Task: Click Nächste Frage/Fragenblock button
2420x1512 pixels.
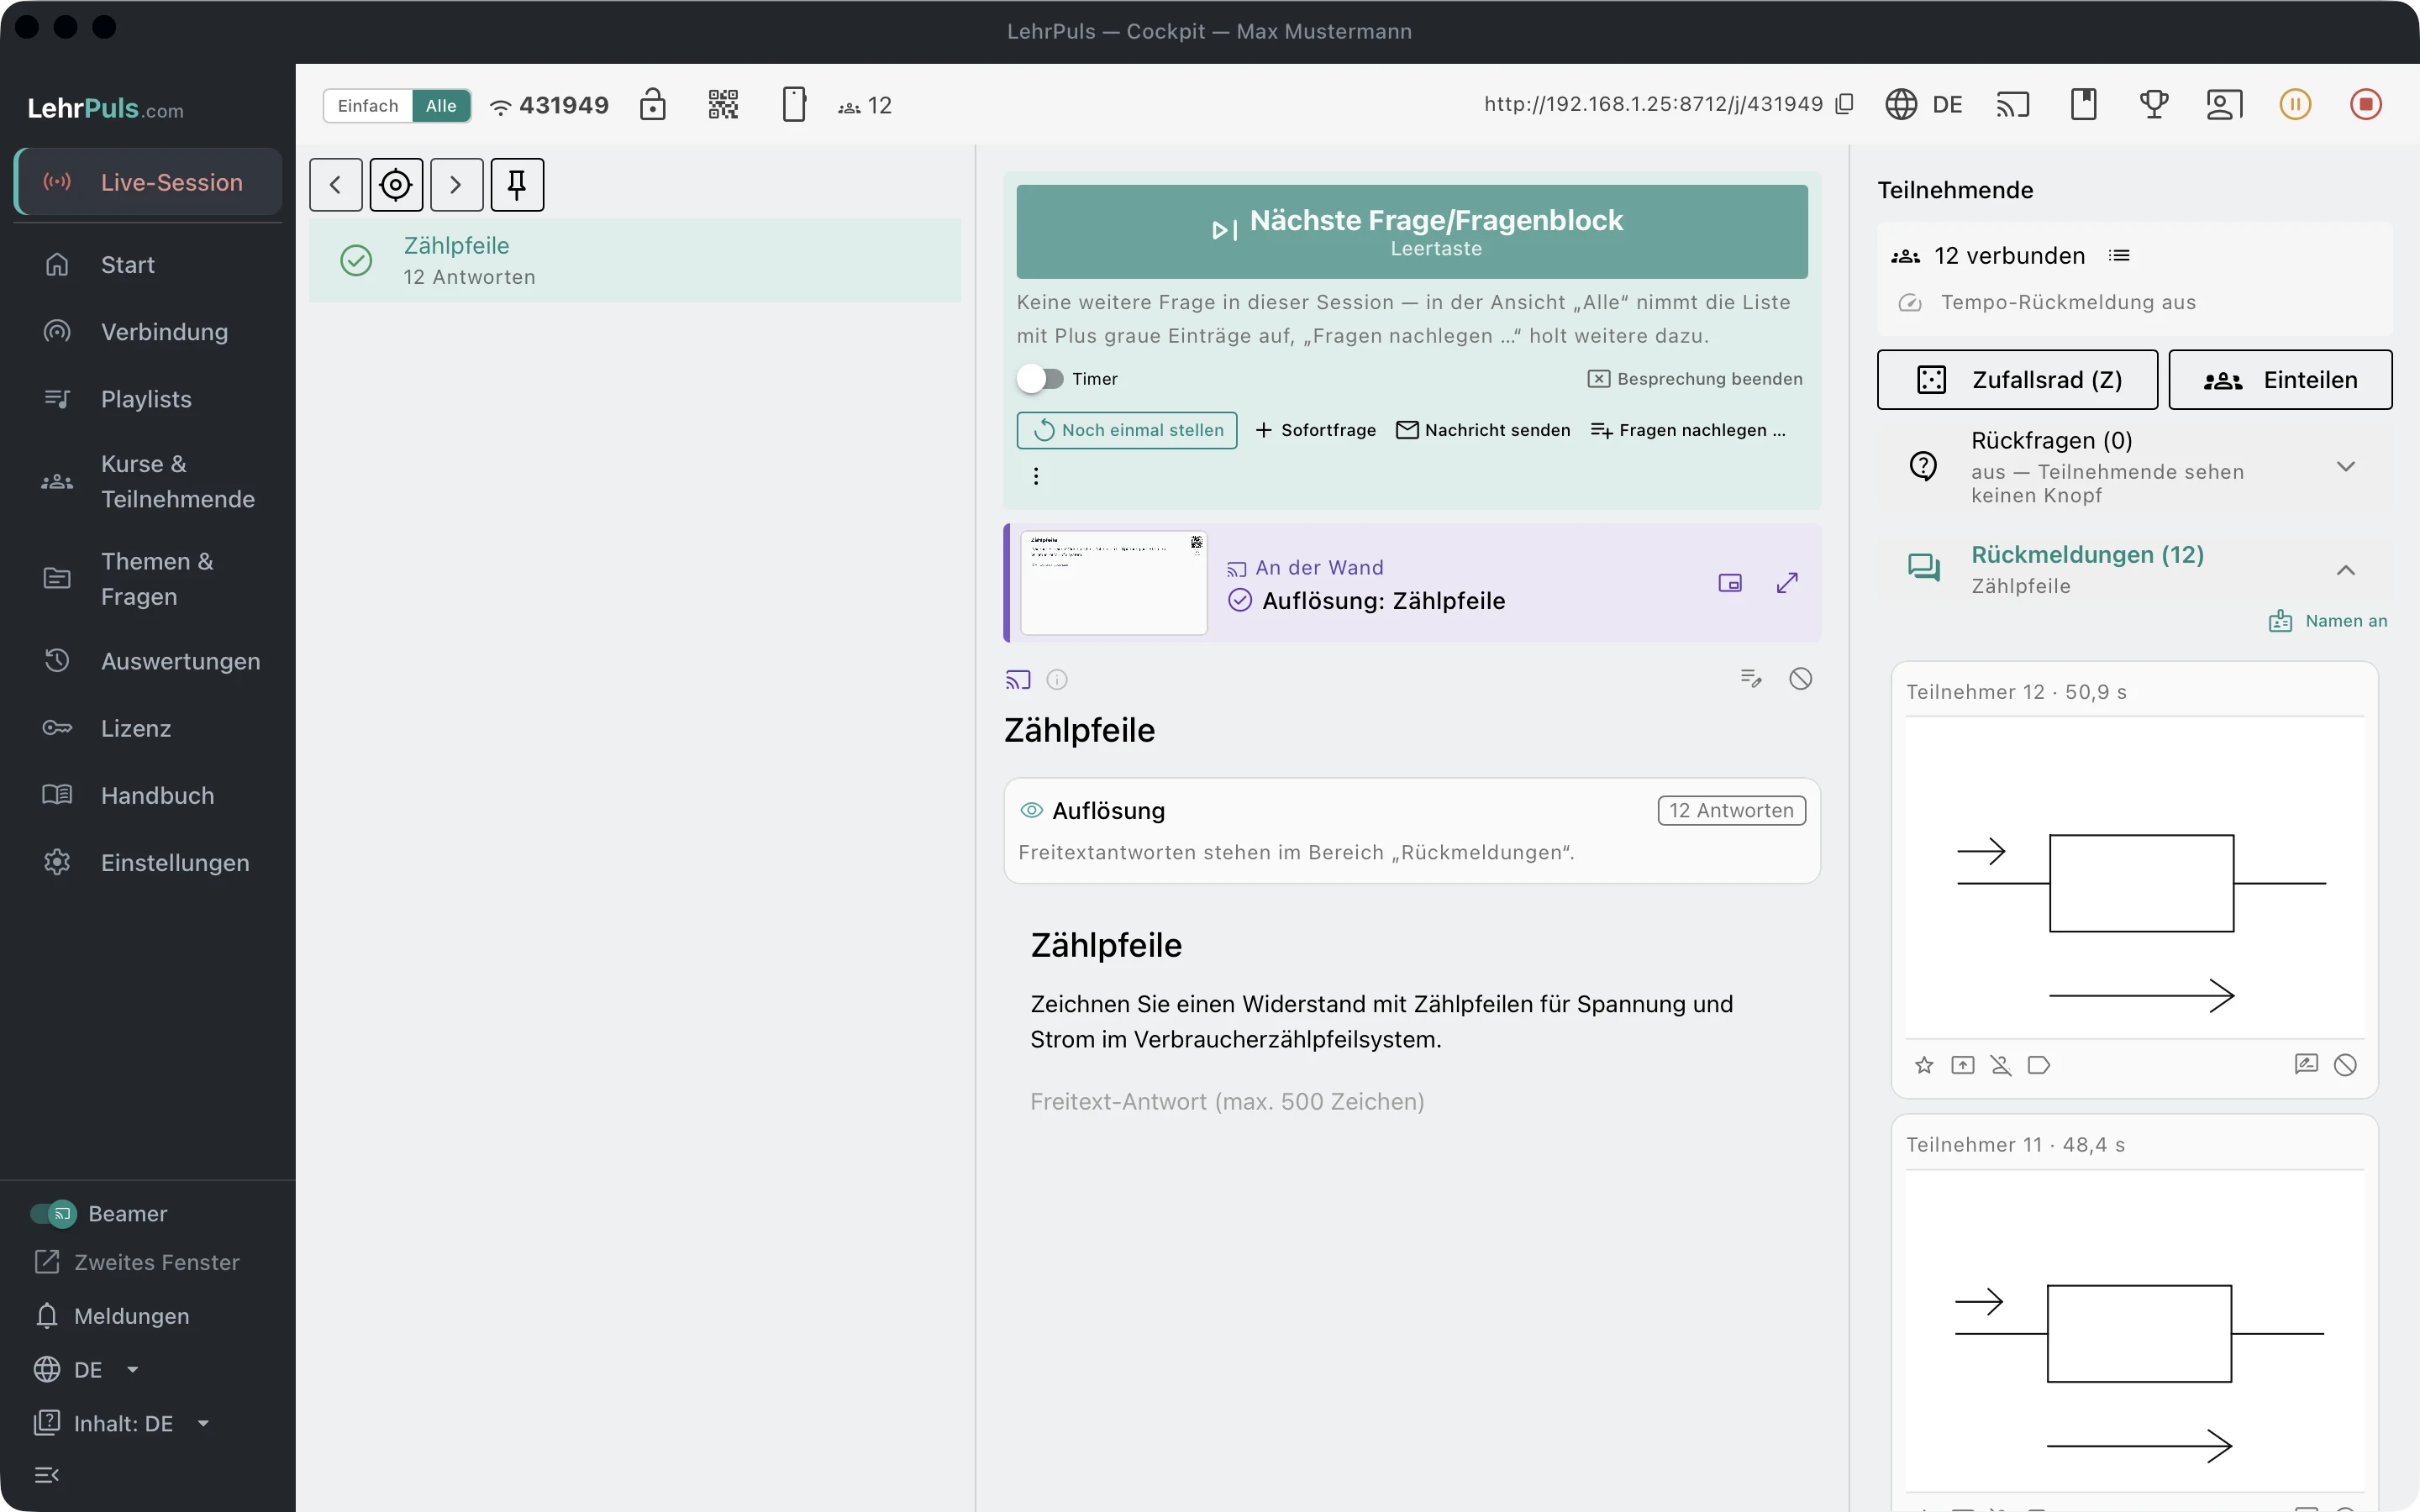Action: coord(1412,231)
